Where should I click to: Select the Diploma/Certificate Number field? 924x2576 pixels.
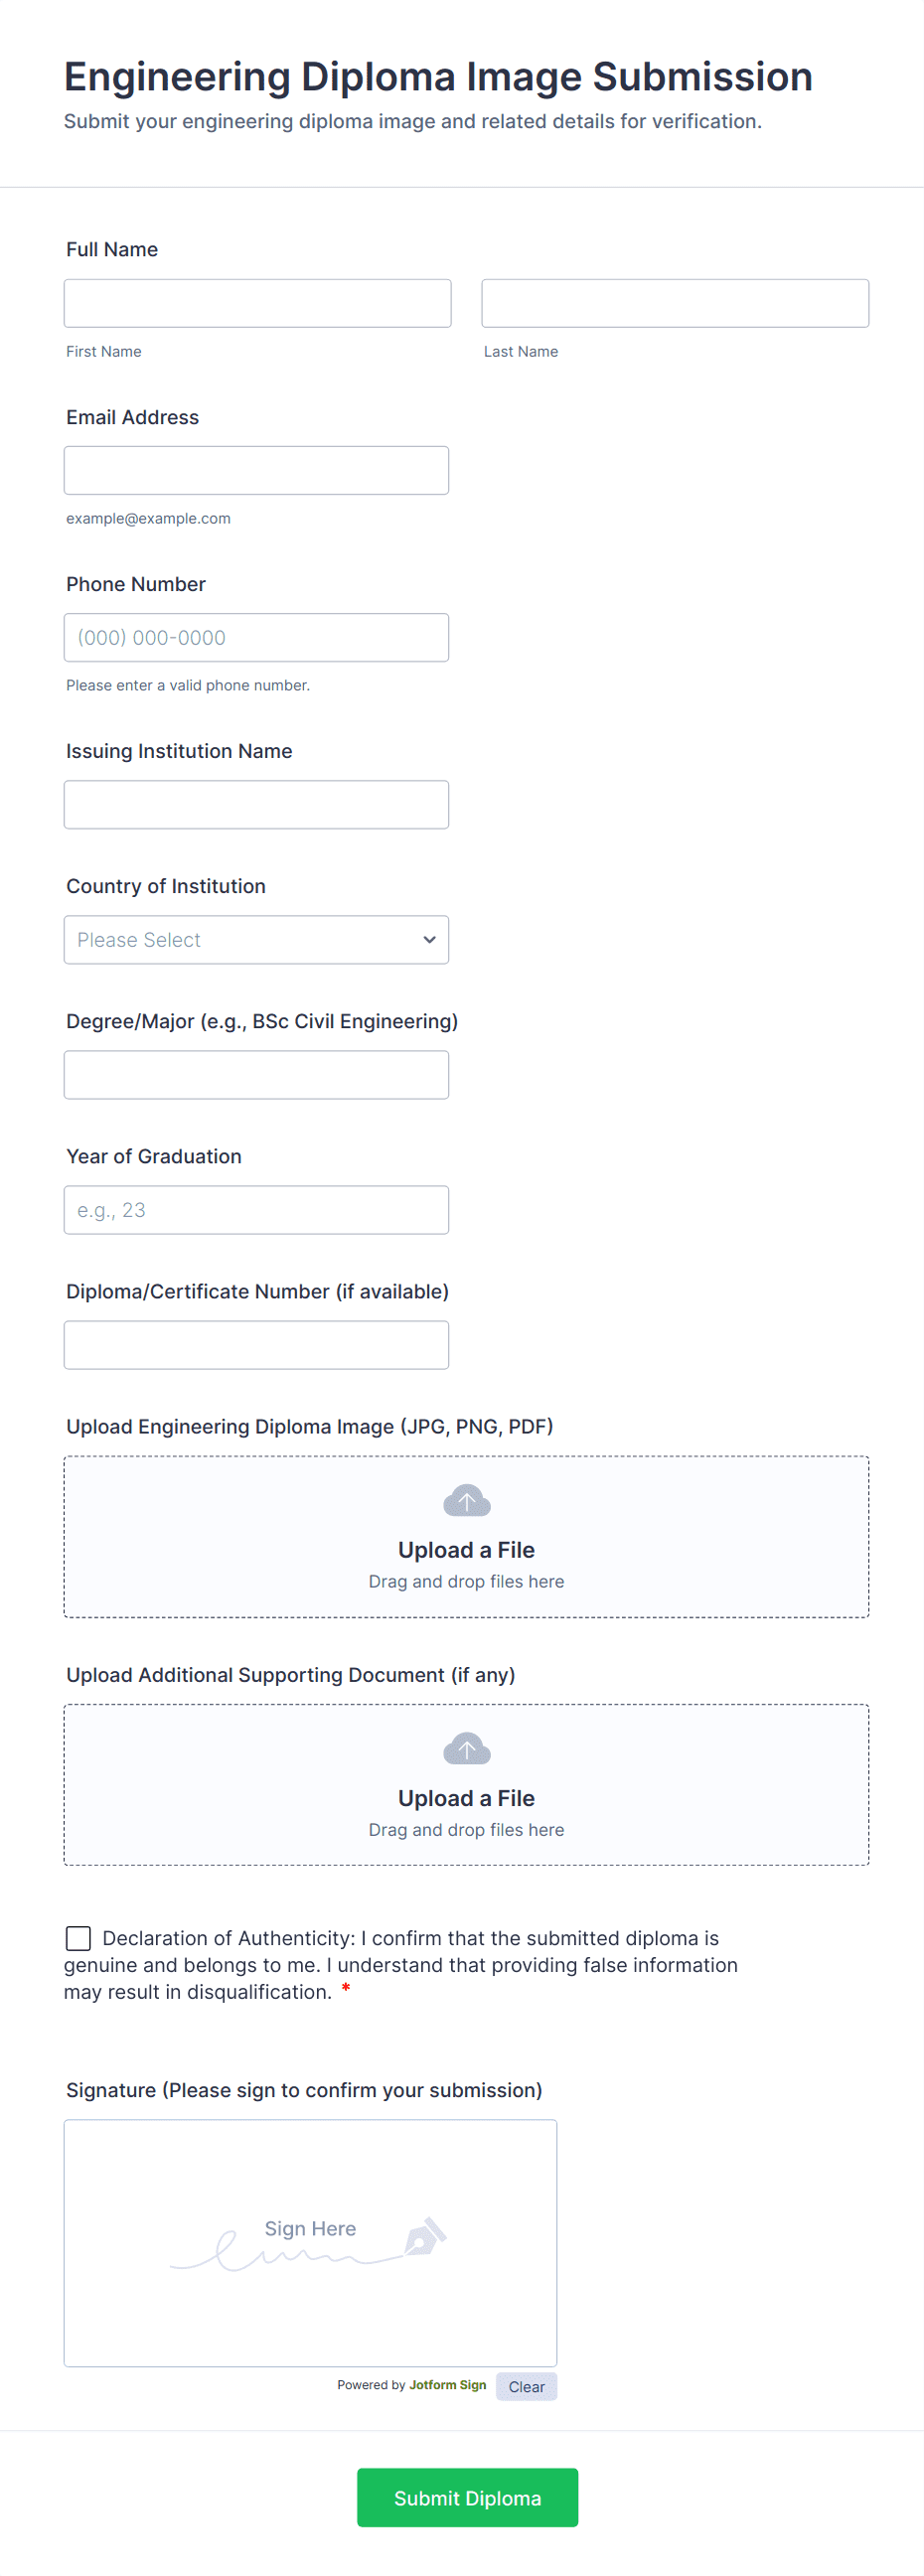coord(256,1345)
